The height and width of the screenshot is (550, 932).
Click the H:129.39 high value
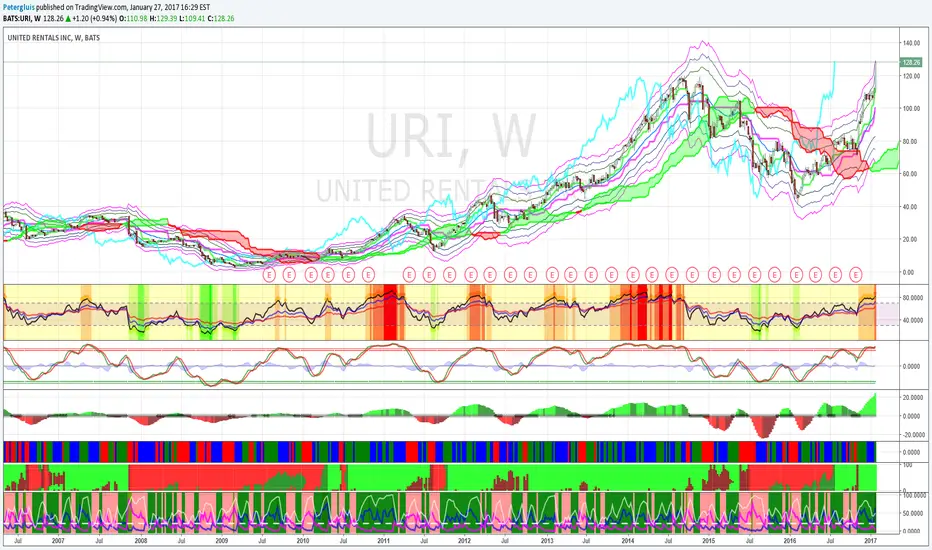tap(163, 18)
